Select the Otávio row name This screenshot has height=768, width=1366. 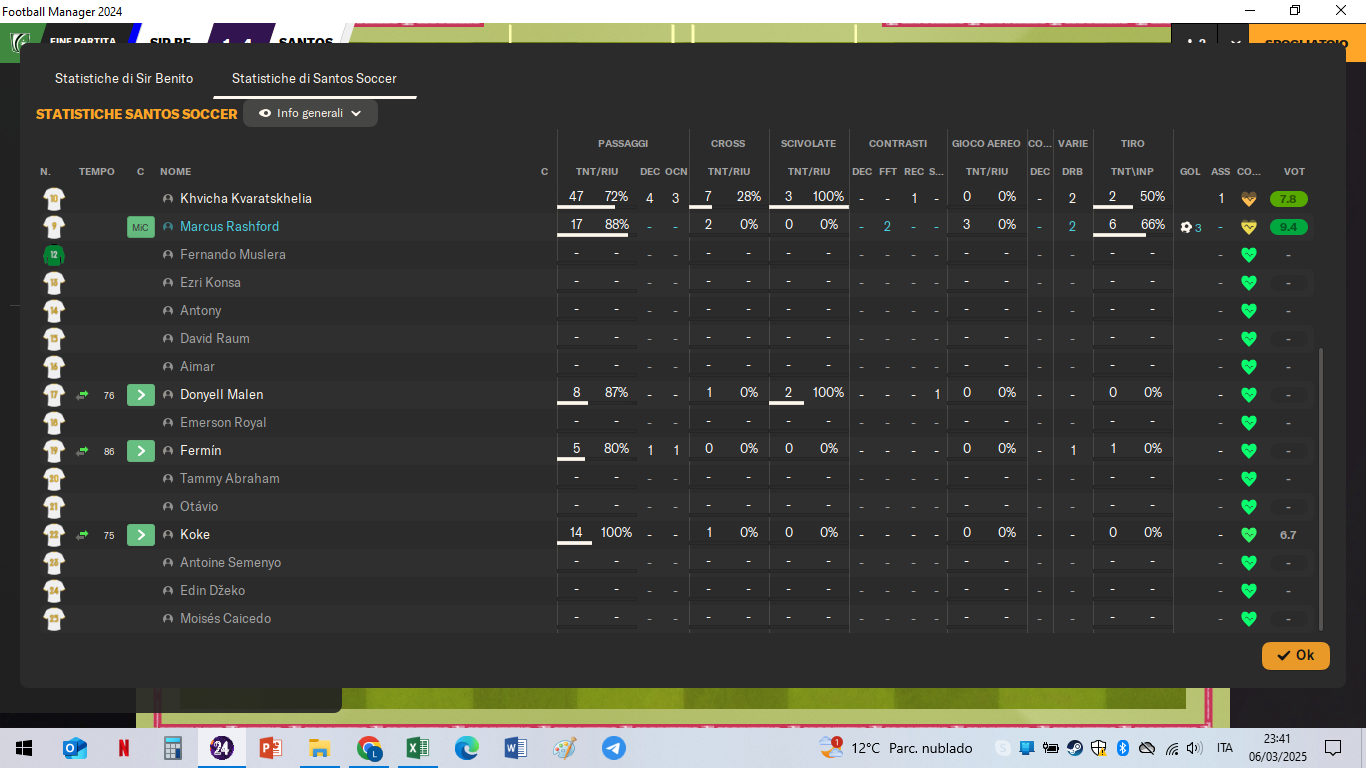[199, 507]
